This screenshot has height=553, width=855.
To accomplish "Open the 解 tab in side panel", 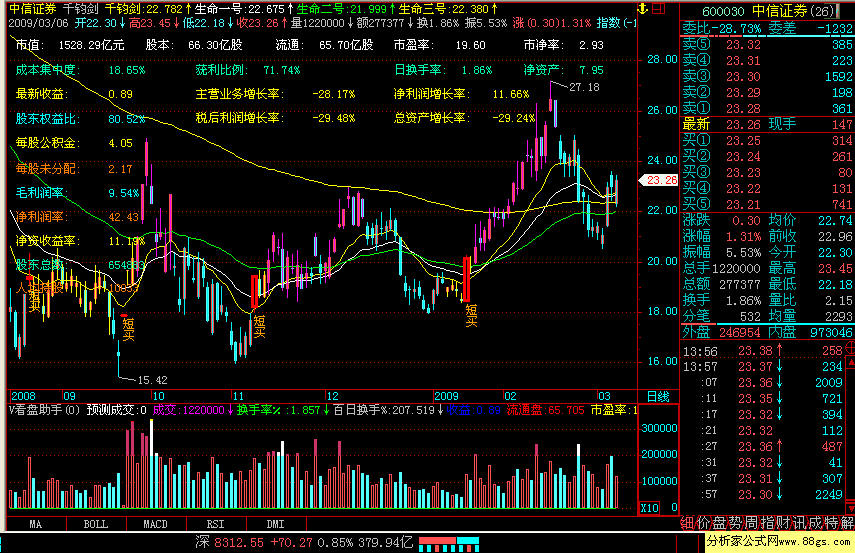I will click(847, 523).
